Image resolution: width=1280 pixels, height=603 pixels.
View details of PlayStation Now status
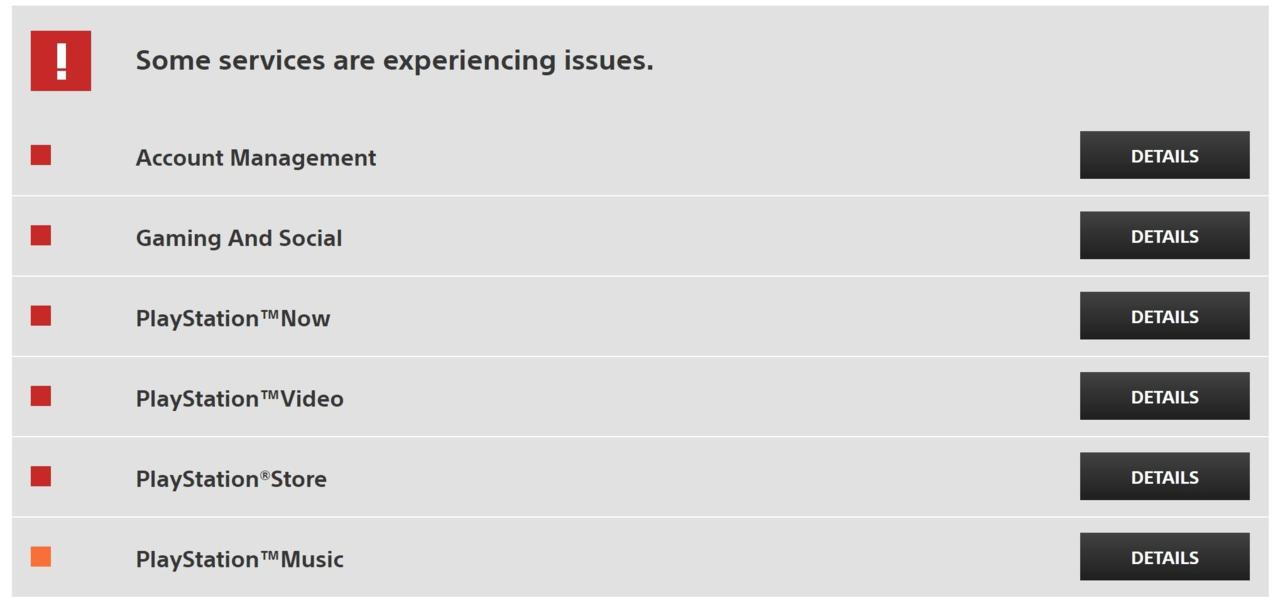click(x=1164, y=316)
